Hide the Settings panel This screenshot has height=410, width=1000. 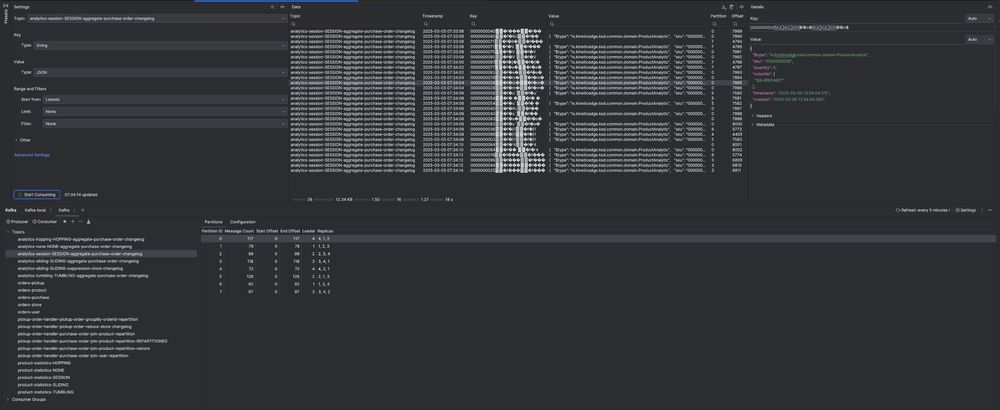[x=283, y=7]
